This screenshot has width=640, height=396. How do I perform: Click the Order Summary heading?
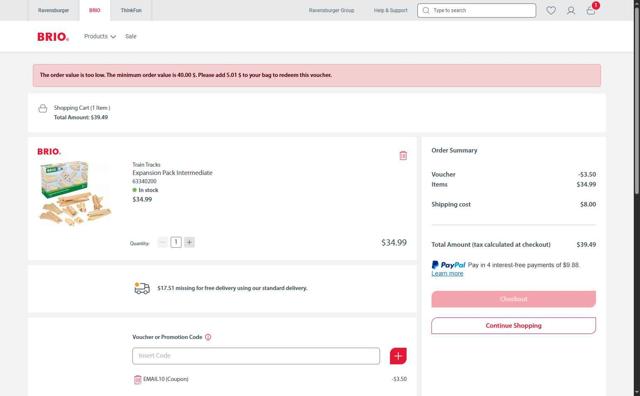tap(454, 150)
